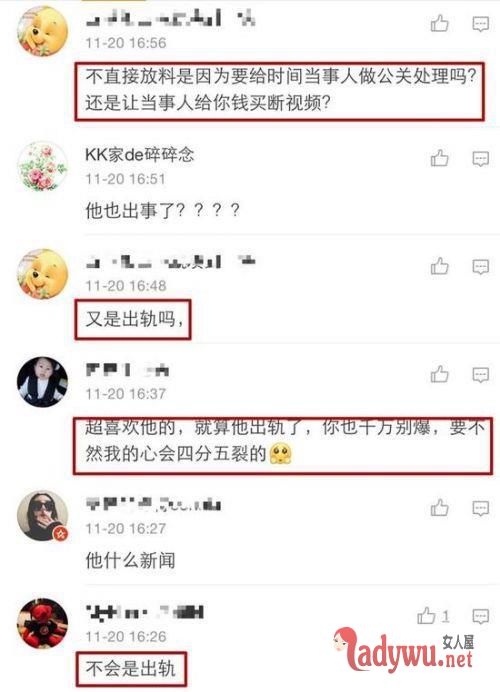Reply to KK家de碎碎念's comment
Image resolution: width=500 pixels, height=692 pixels.
[x=481, y=159]
